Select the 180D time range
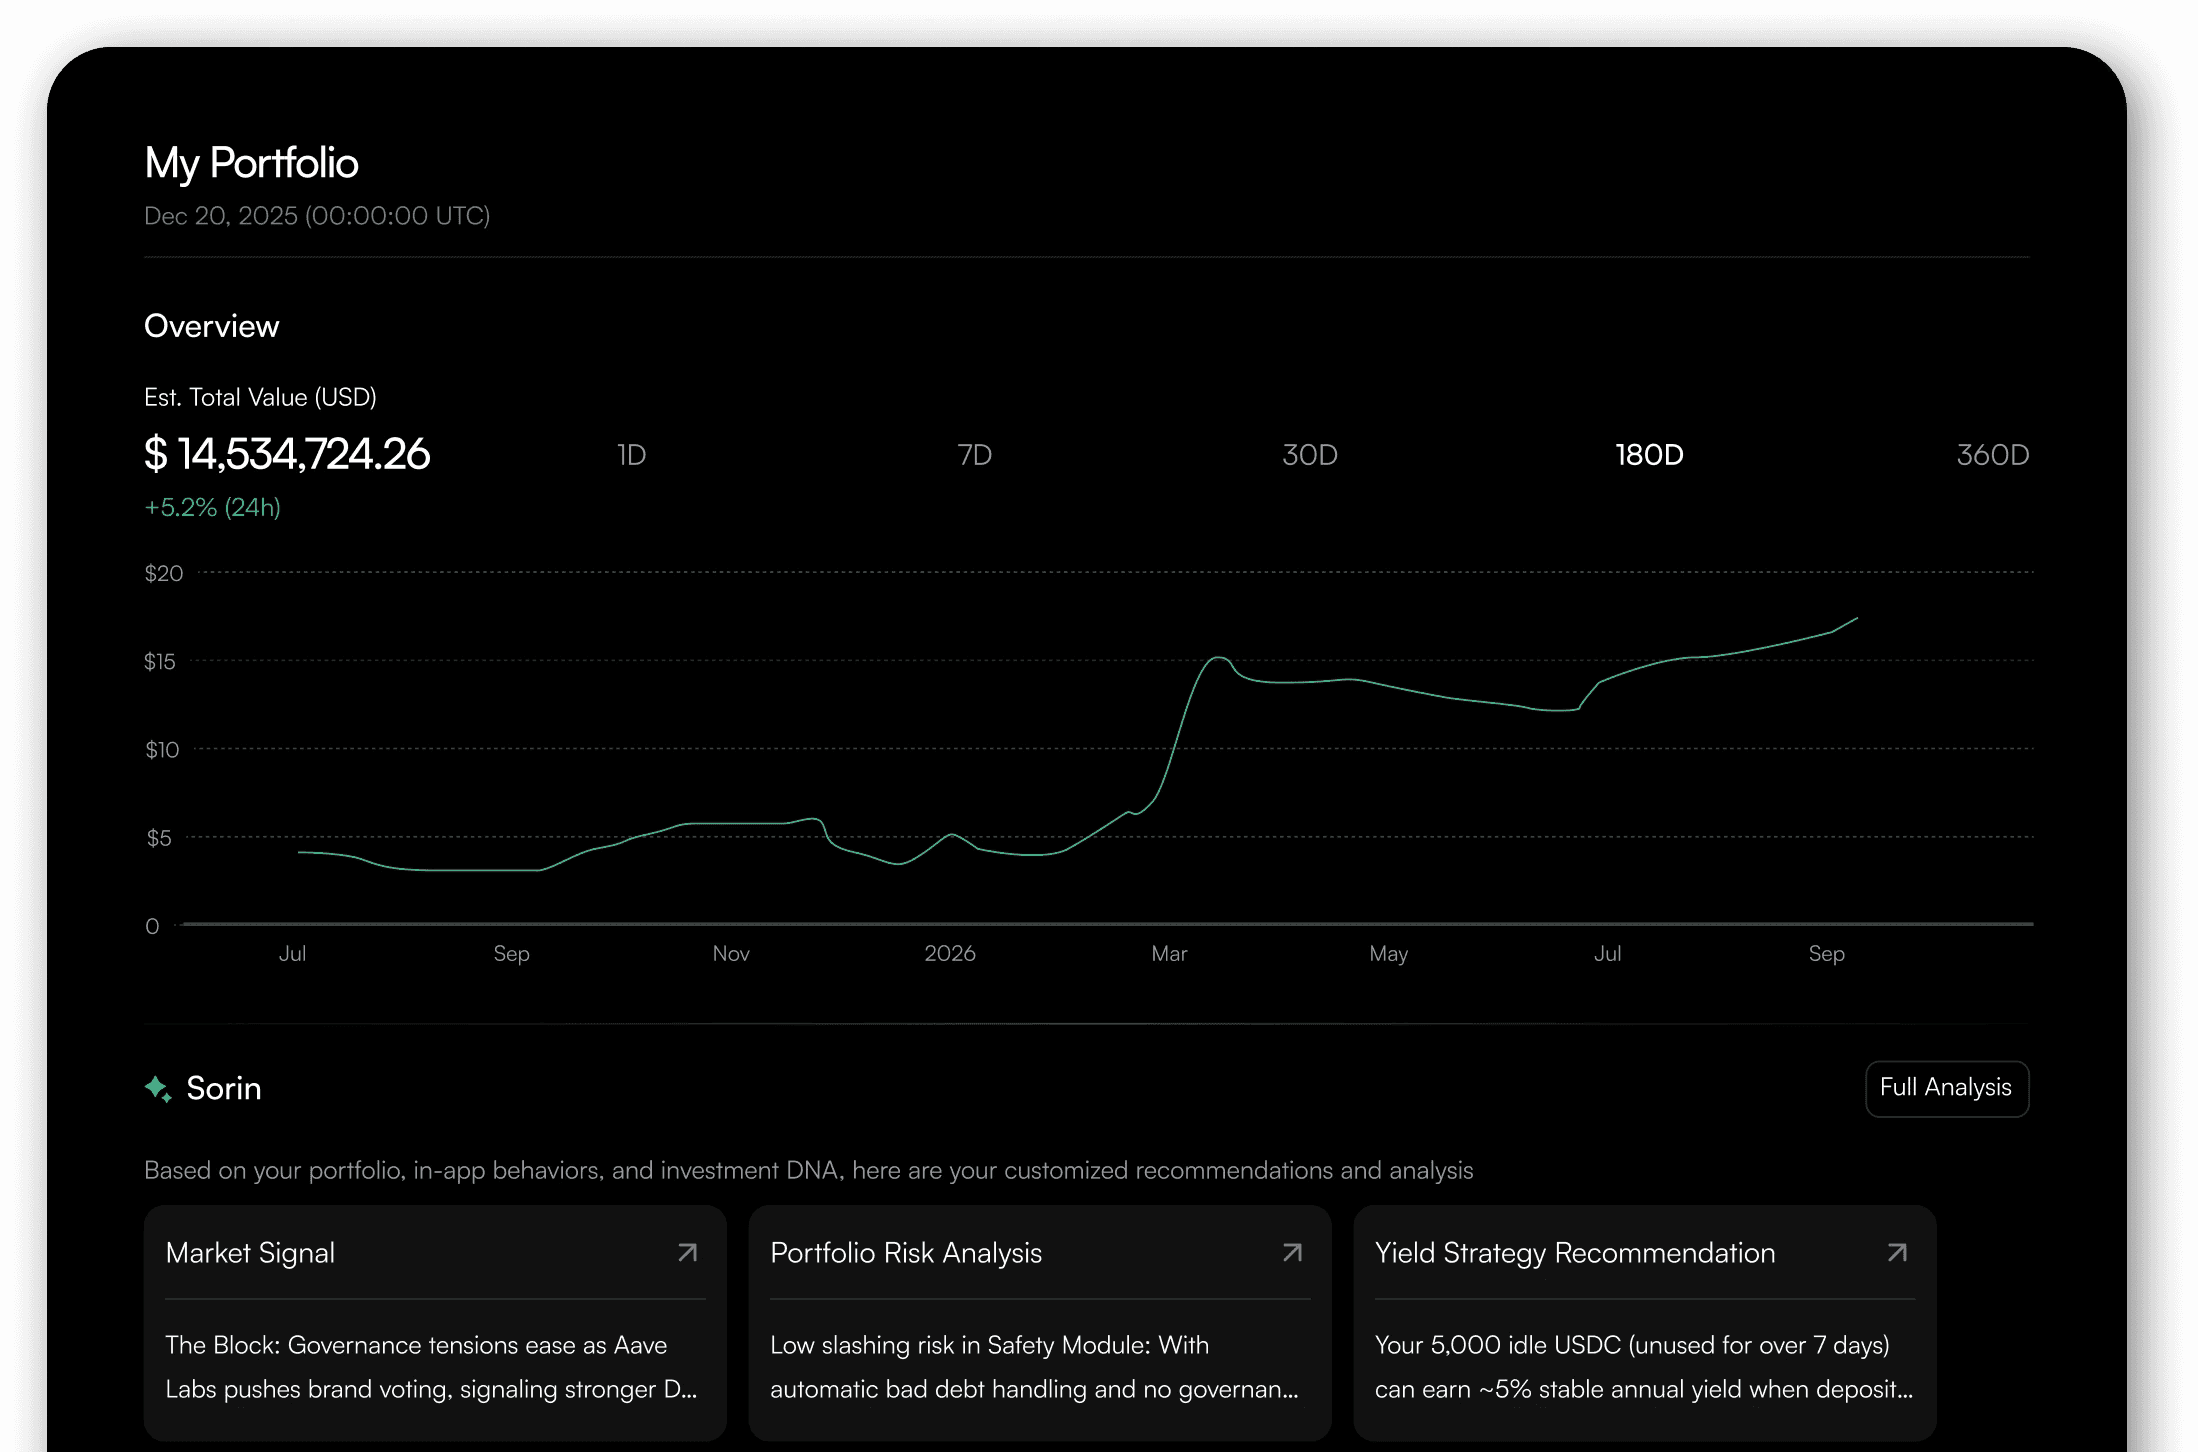This screenshot has width=2198, height=1452. tap(1649, 455)
